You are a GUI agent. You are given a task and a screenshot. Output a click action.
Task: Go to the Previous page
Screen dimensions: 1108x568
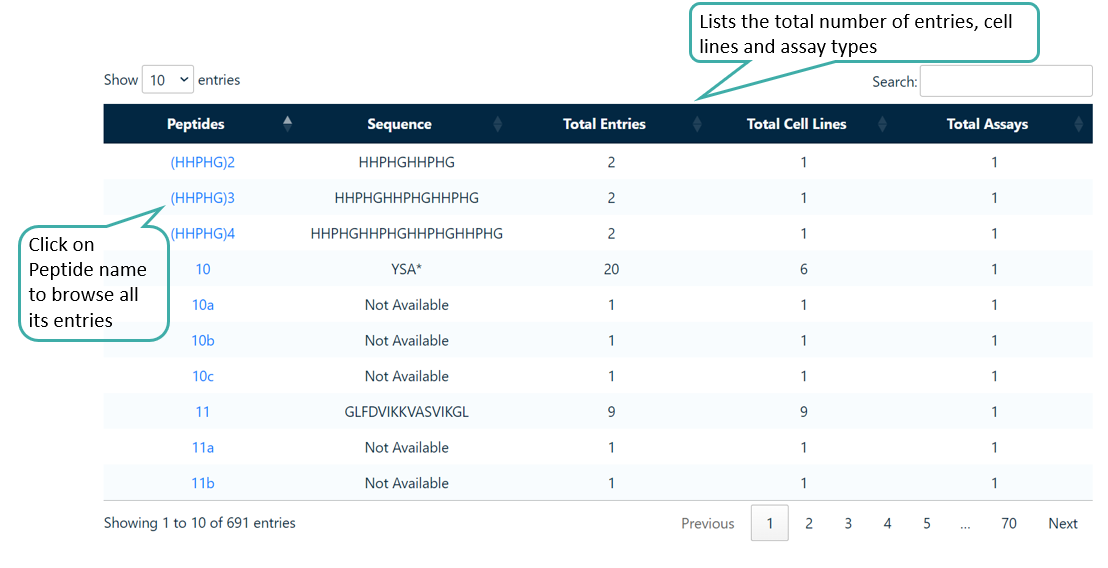tap(707, 523)
